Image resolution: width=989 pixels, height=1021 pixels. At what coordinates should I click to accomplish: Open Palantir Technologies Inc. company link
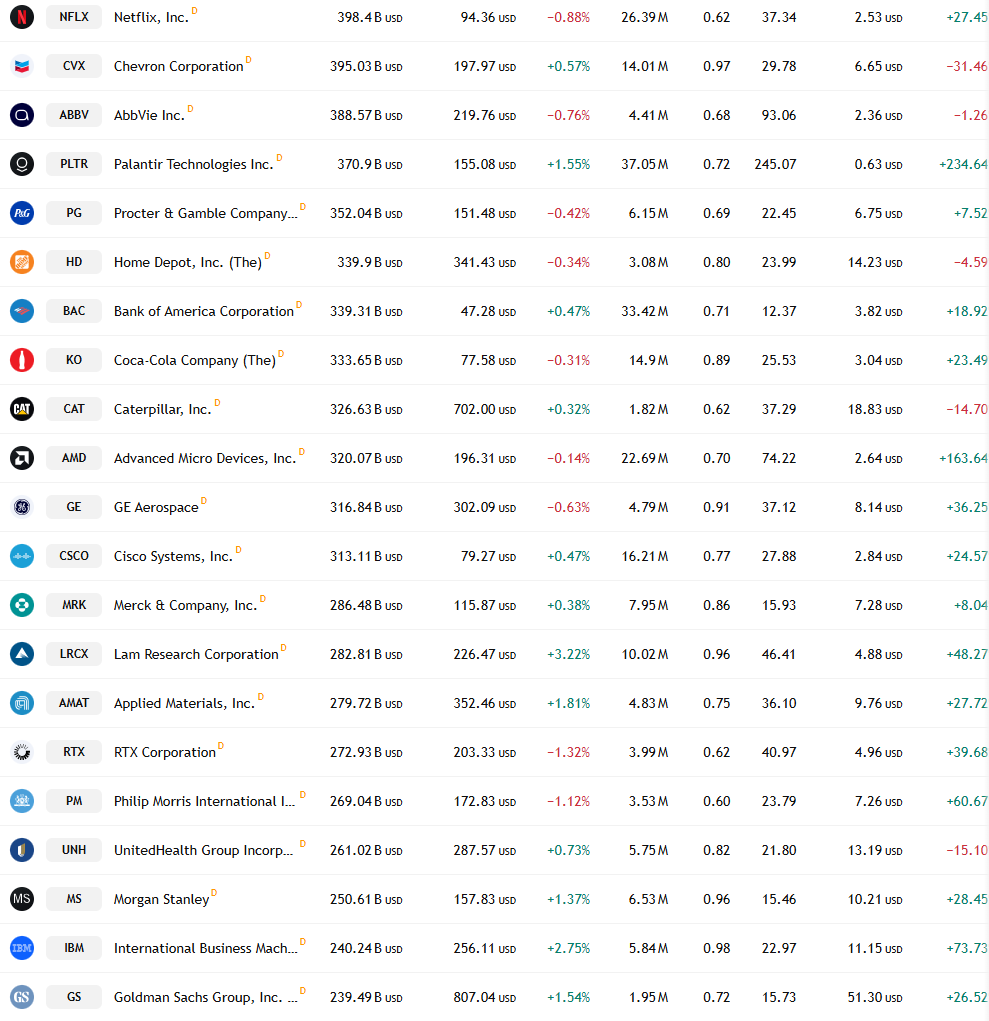(193, 165)
